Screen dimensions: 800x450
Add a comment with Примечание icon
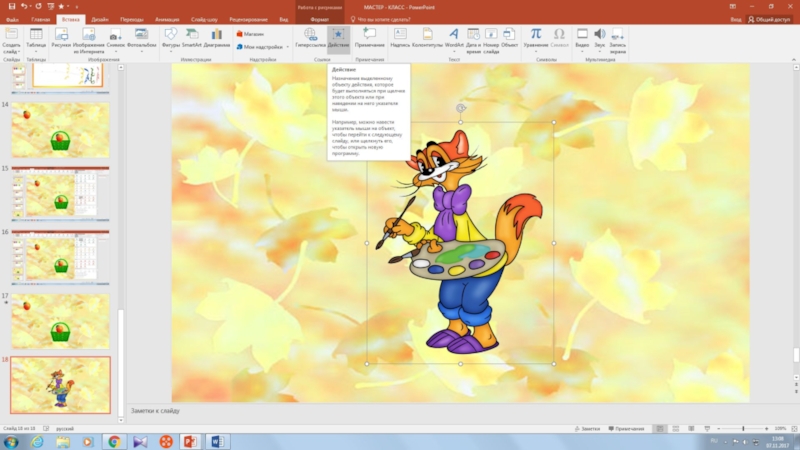click(369, 38)
